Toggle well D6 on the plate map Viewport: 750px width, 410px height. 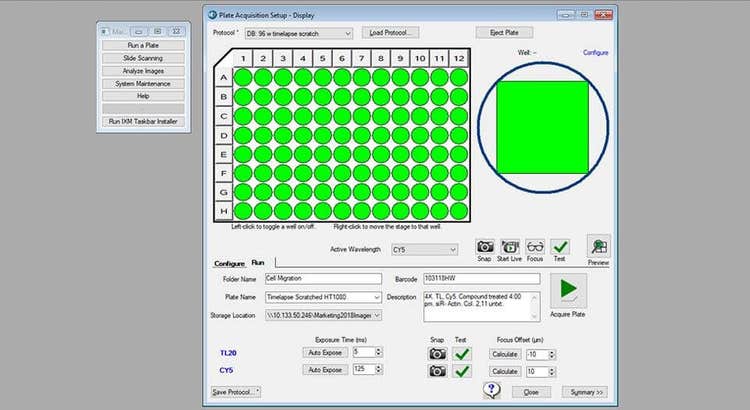tap(342, 135)
